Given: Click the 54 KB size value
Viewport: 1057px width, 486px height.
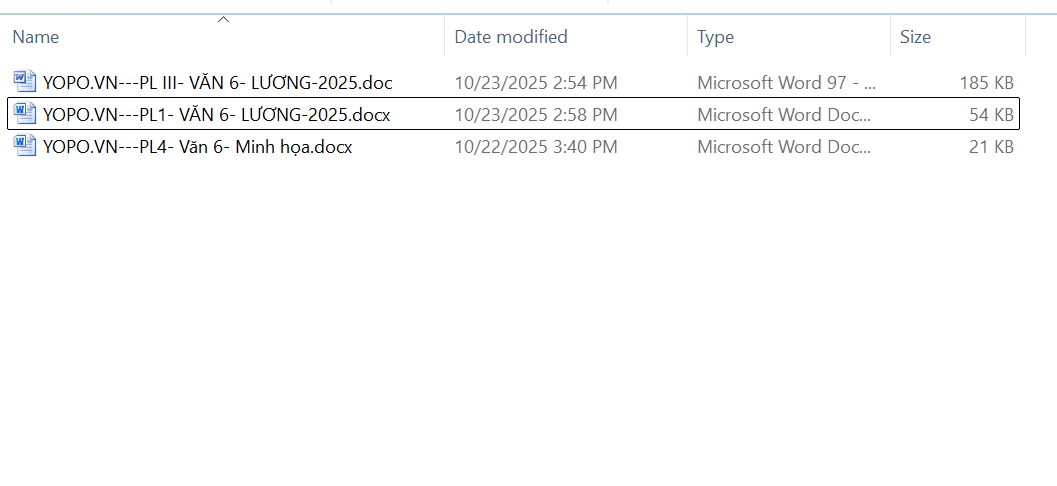Looking at the screenshot, I should point(991,115).
